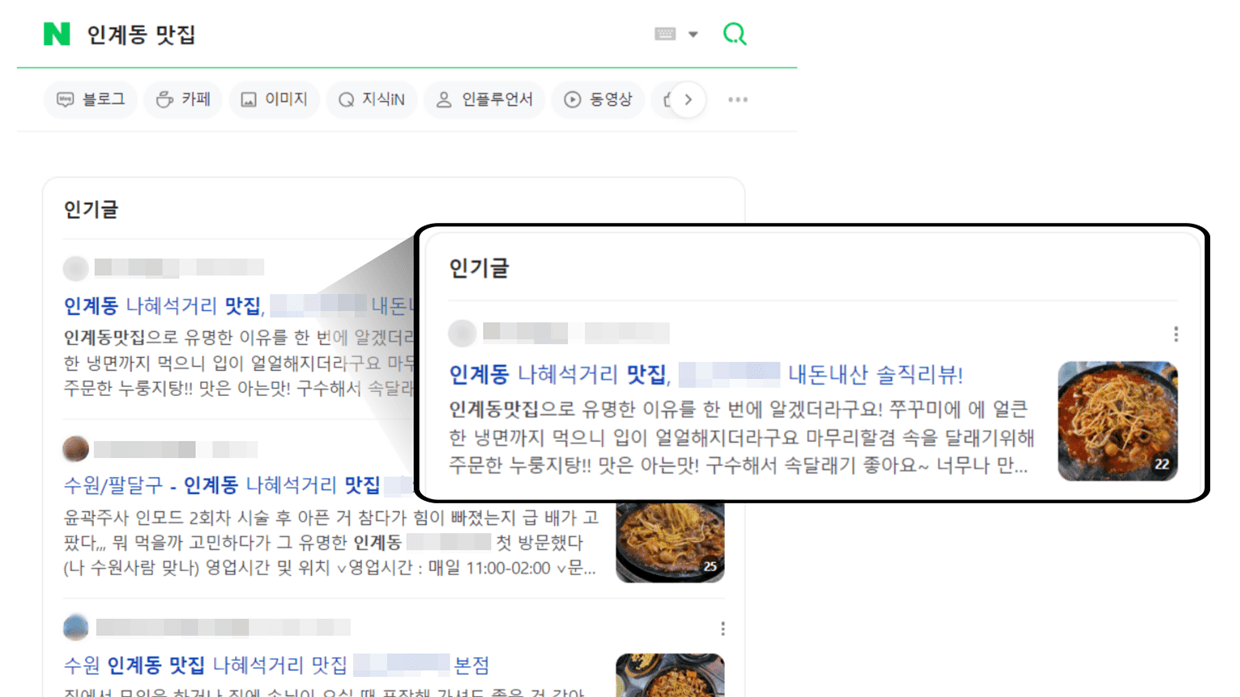Image resolution: width=1240 pixels, height=697 pixels.
Task: Open the on-screen keyboard icon
Action: coord(665,34)
